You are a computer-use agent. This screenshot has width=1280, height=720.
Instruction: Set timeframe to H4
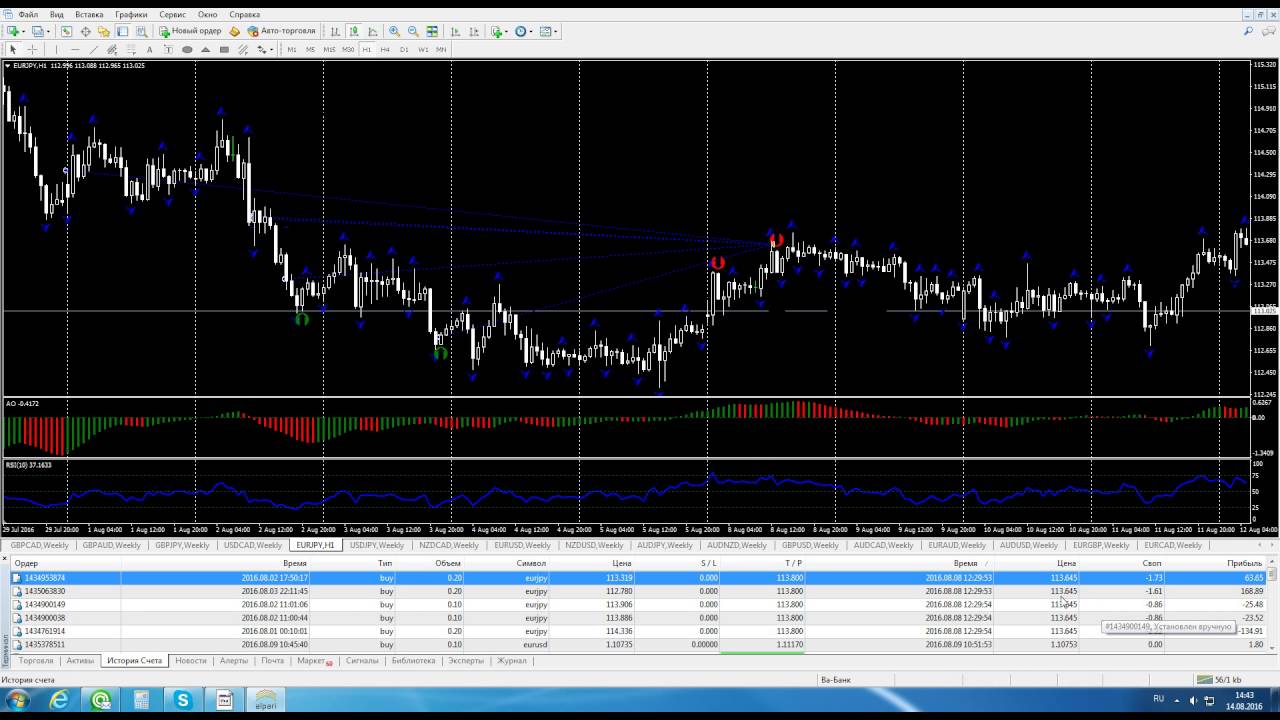[385, 49]
